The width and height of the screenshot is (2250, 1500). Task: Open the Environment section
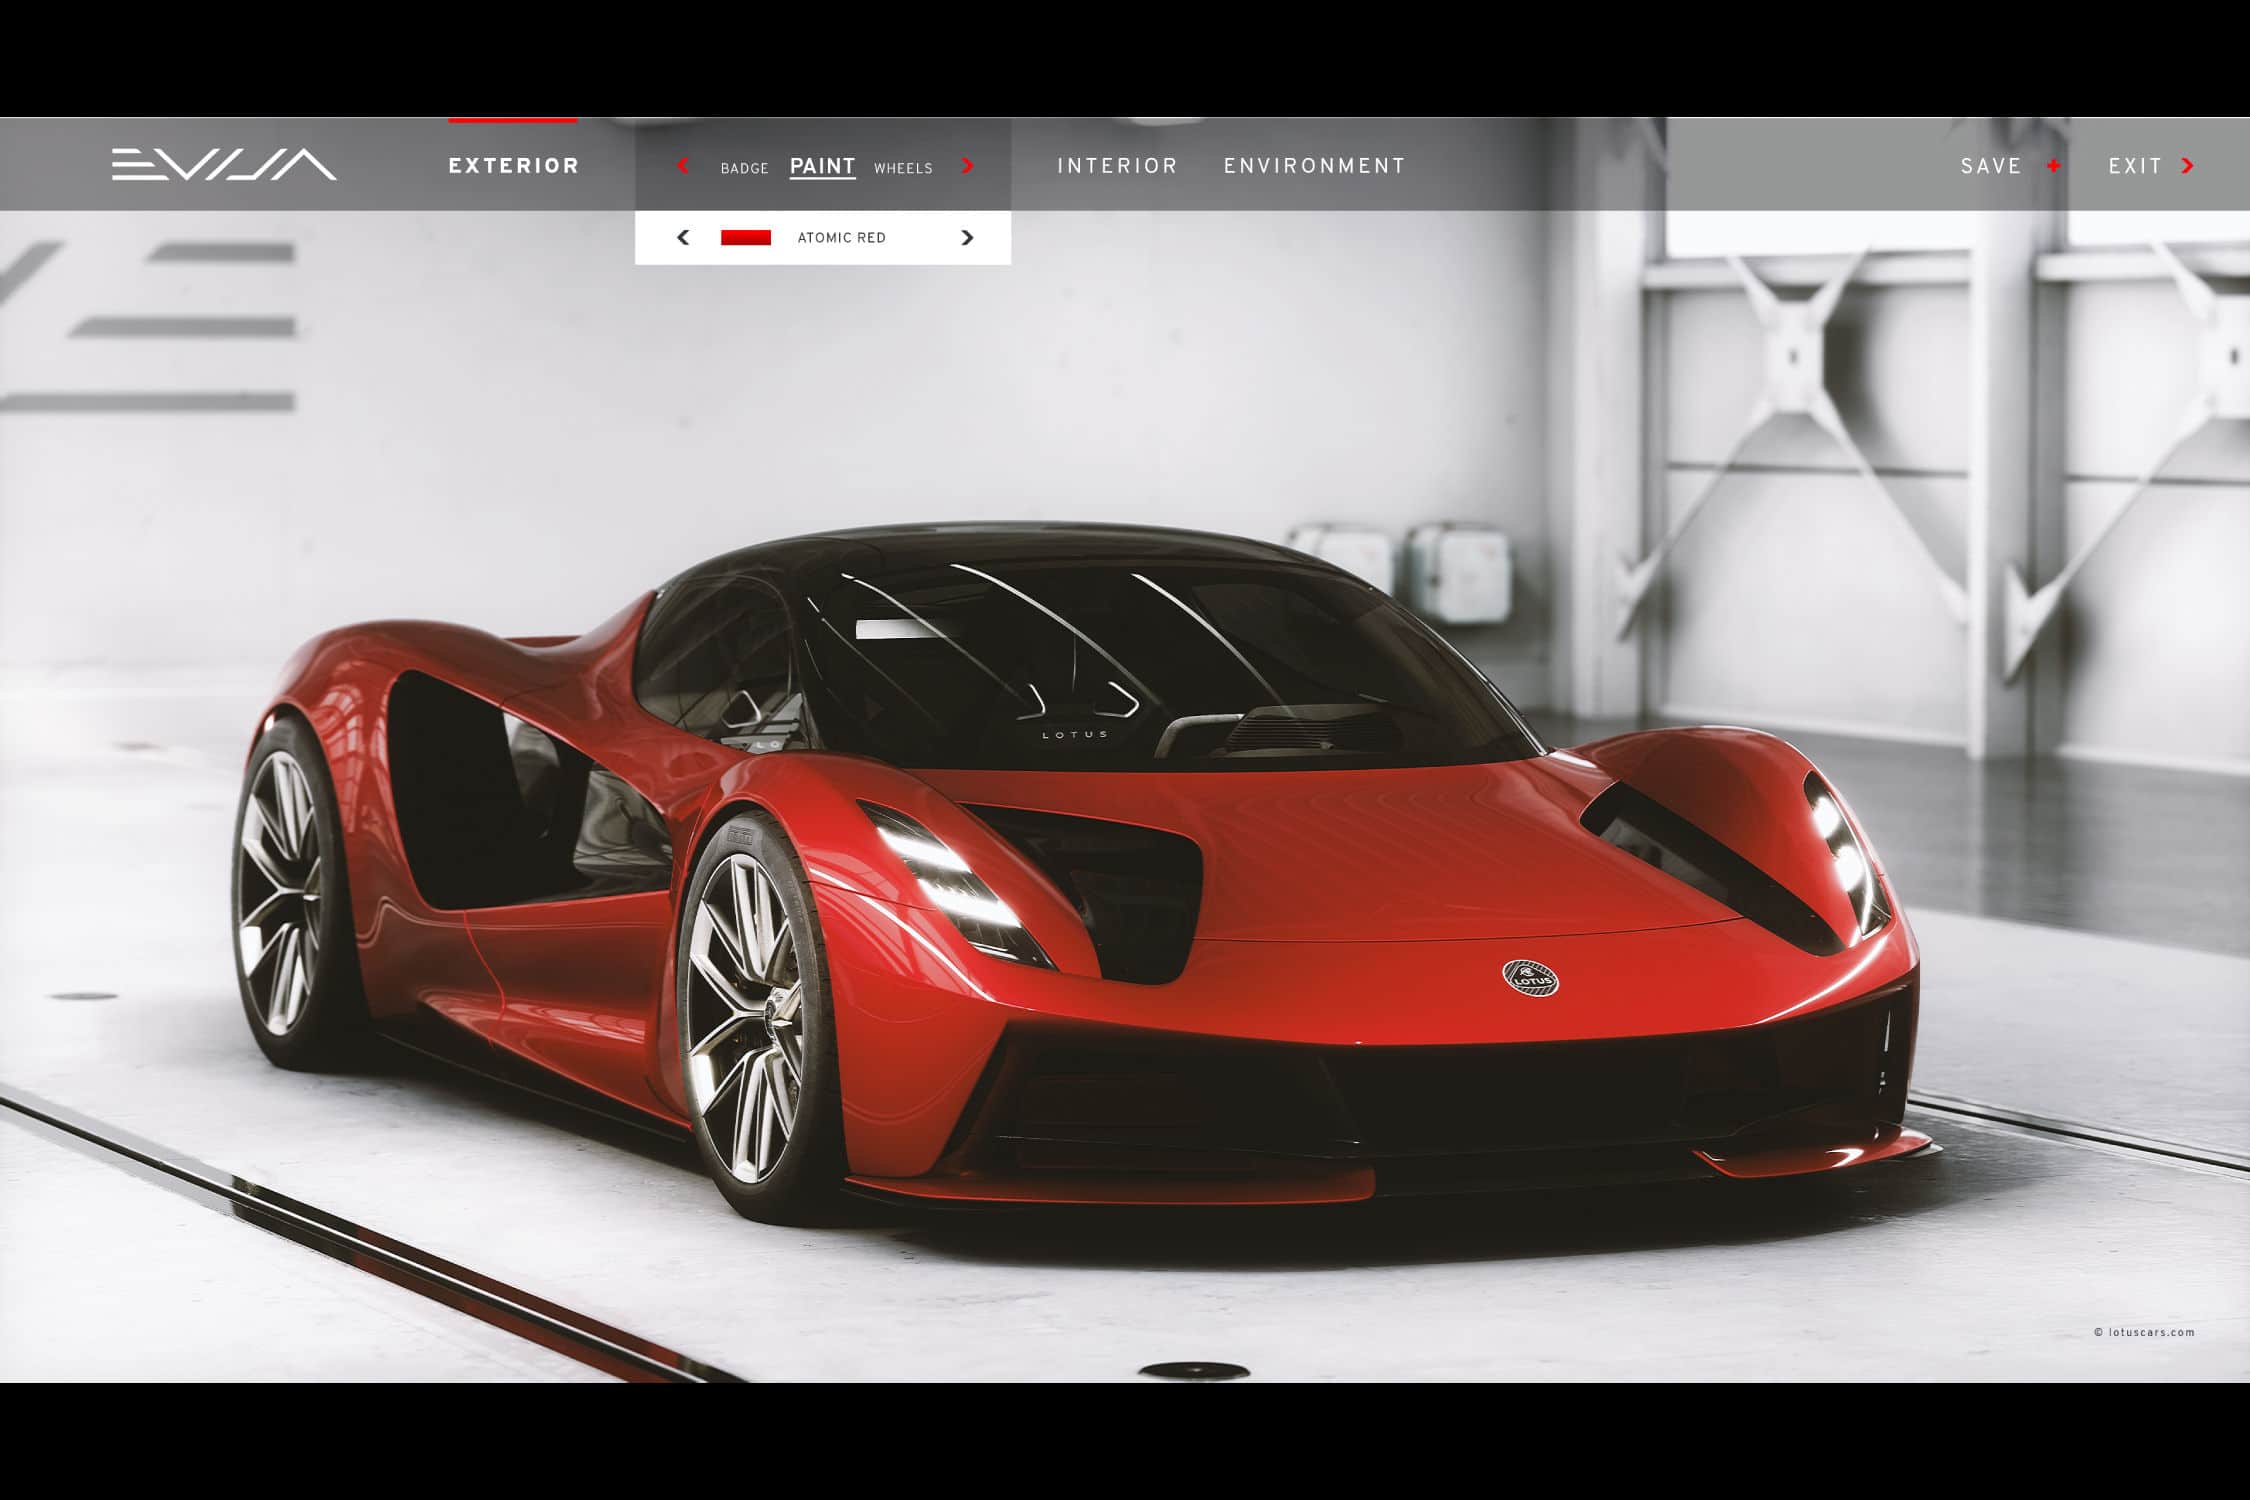coord(1315,166)
